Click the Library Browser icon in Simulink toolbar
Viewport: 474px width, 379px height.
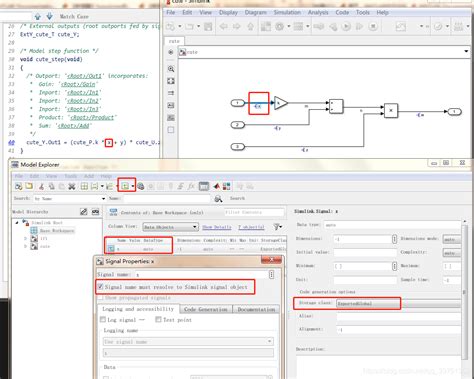click(x=266, y=26)
